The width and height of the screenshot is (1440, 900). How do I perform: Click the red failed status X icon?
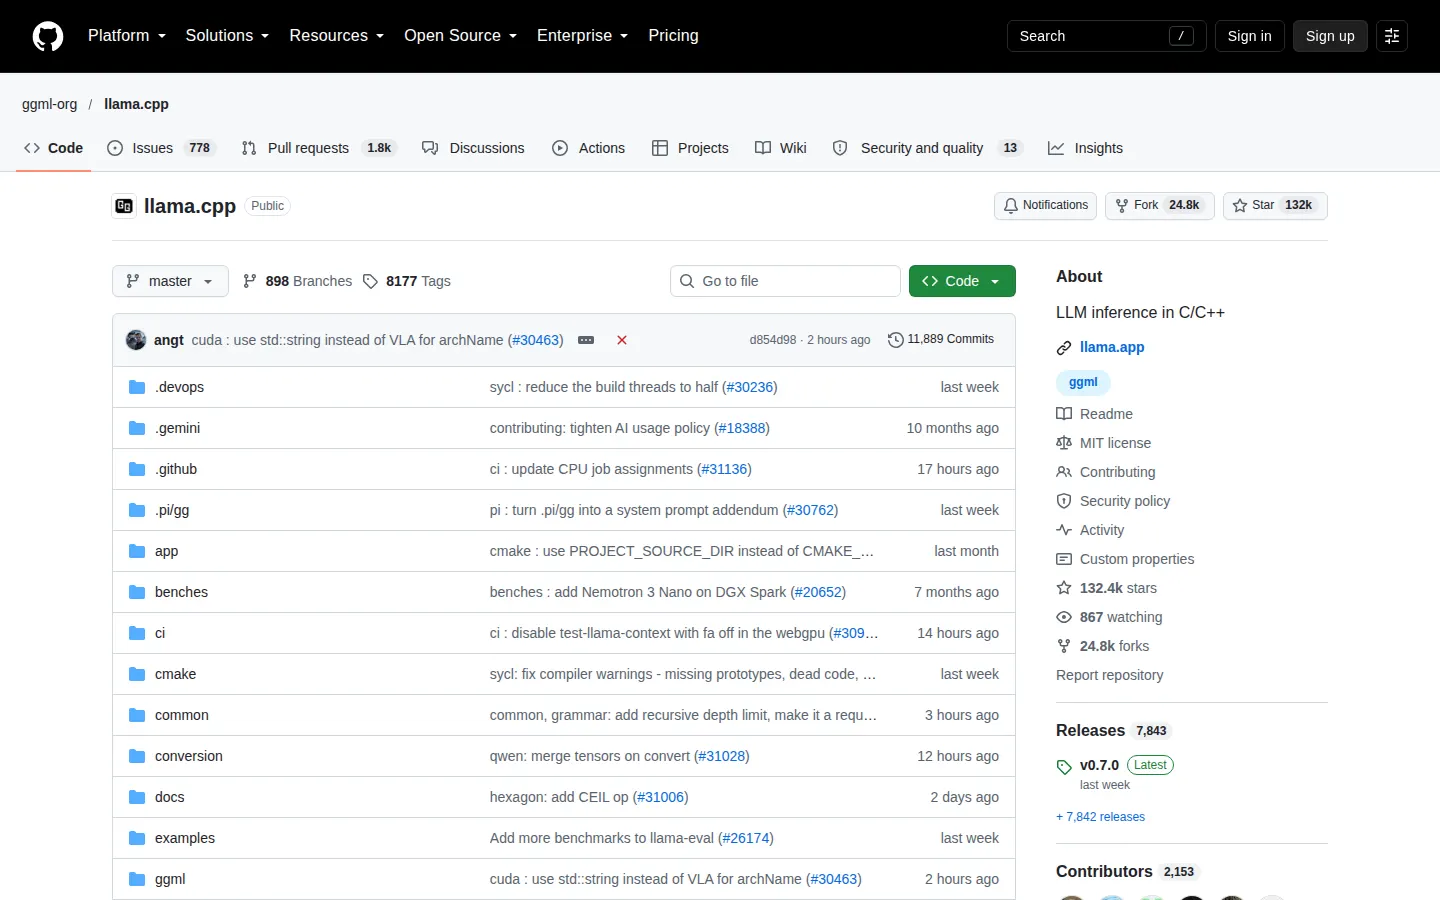(x=622, y=340)
